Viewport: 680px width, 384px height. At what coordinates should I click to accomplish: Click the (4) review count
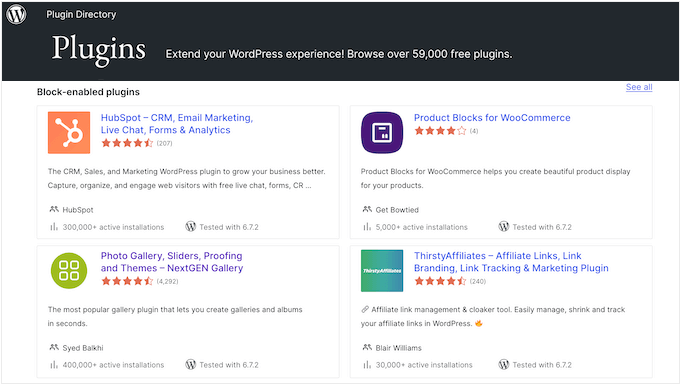pos(474,131)
